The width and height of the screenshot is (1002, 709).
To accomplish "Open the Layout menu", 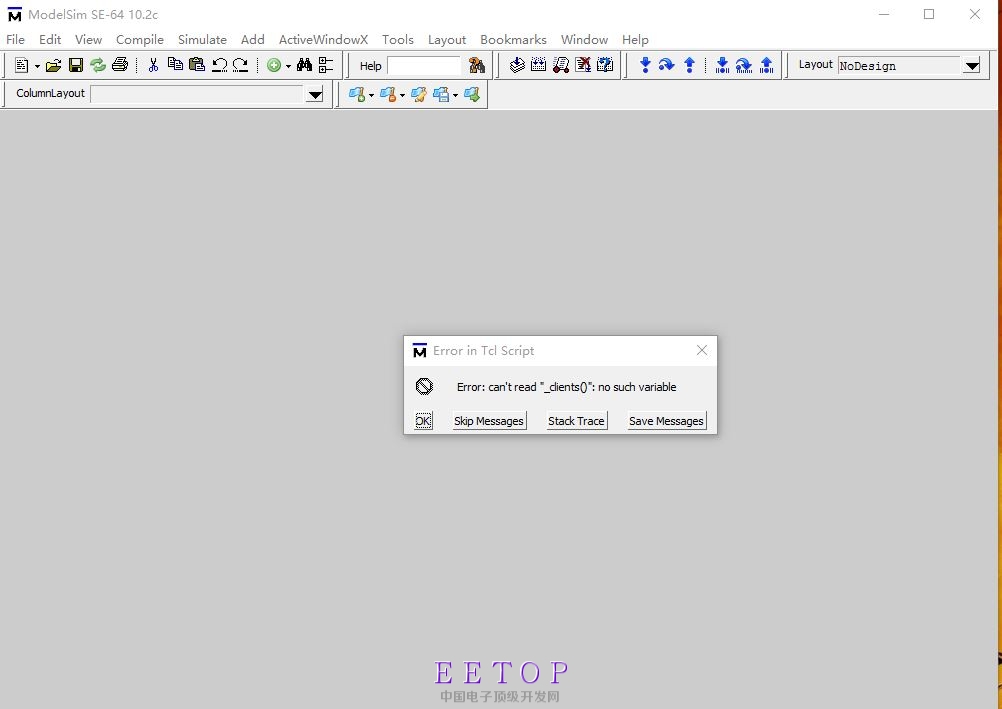I will 447,40.
